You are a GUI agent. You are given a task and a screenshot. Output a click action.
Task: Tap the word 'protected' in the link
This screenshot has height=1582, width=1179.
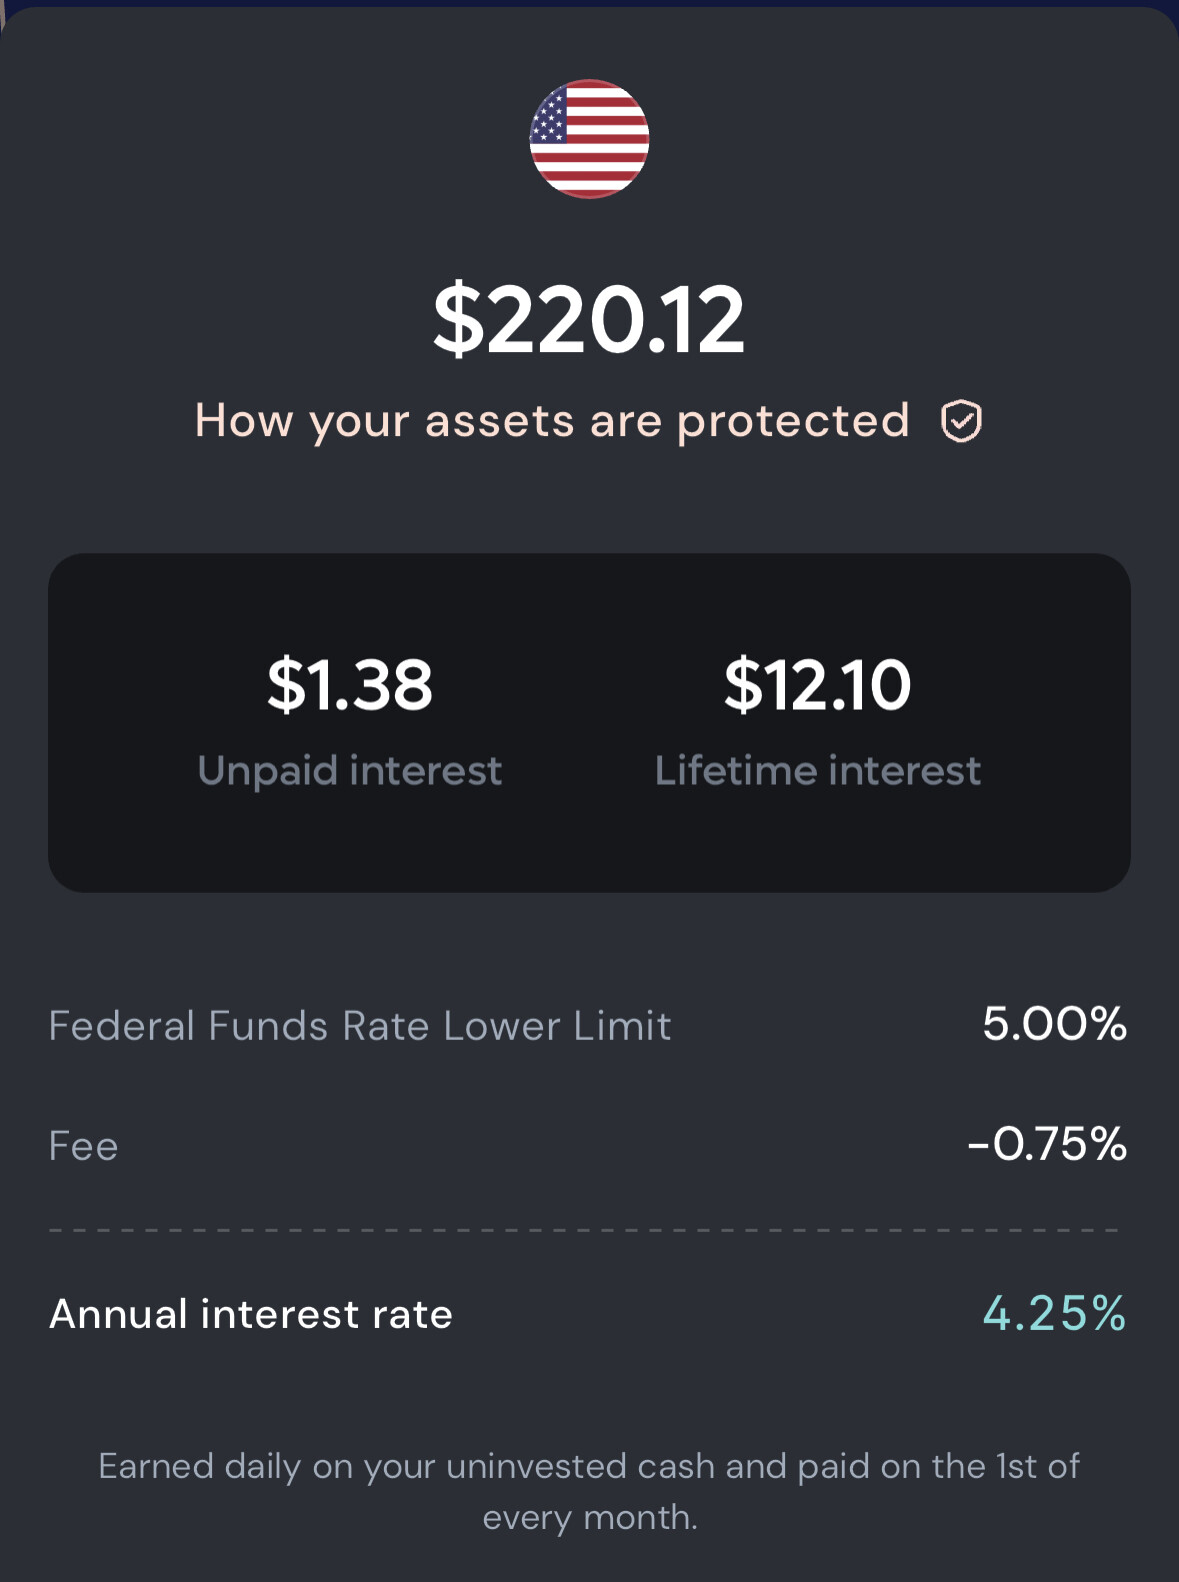click(793, 421)
